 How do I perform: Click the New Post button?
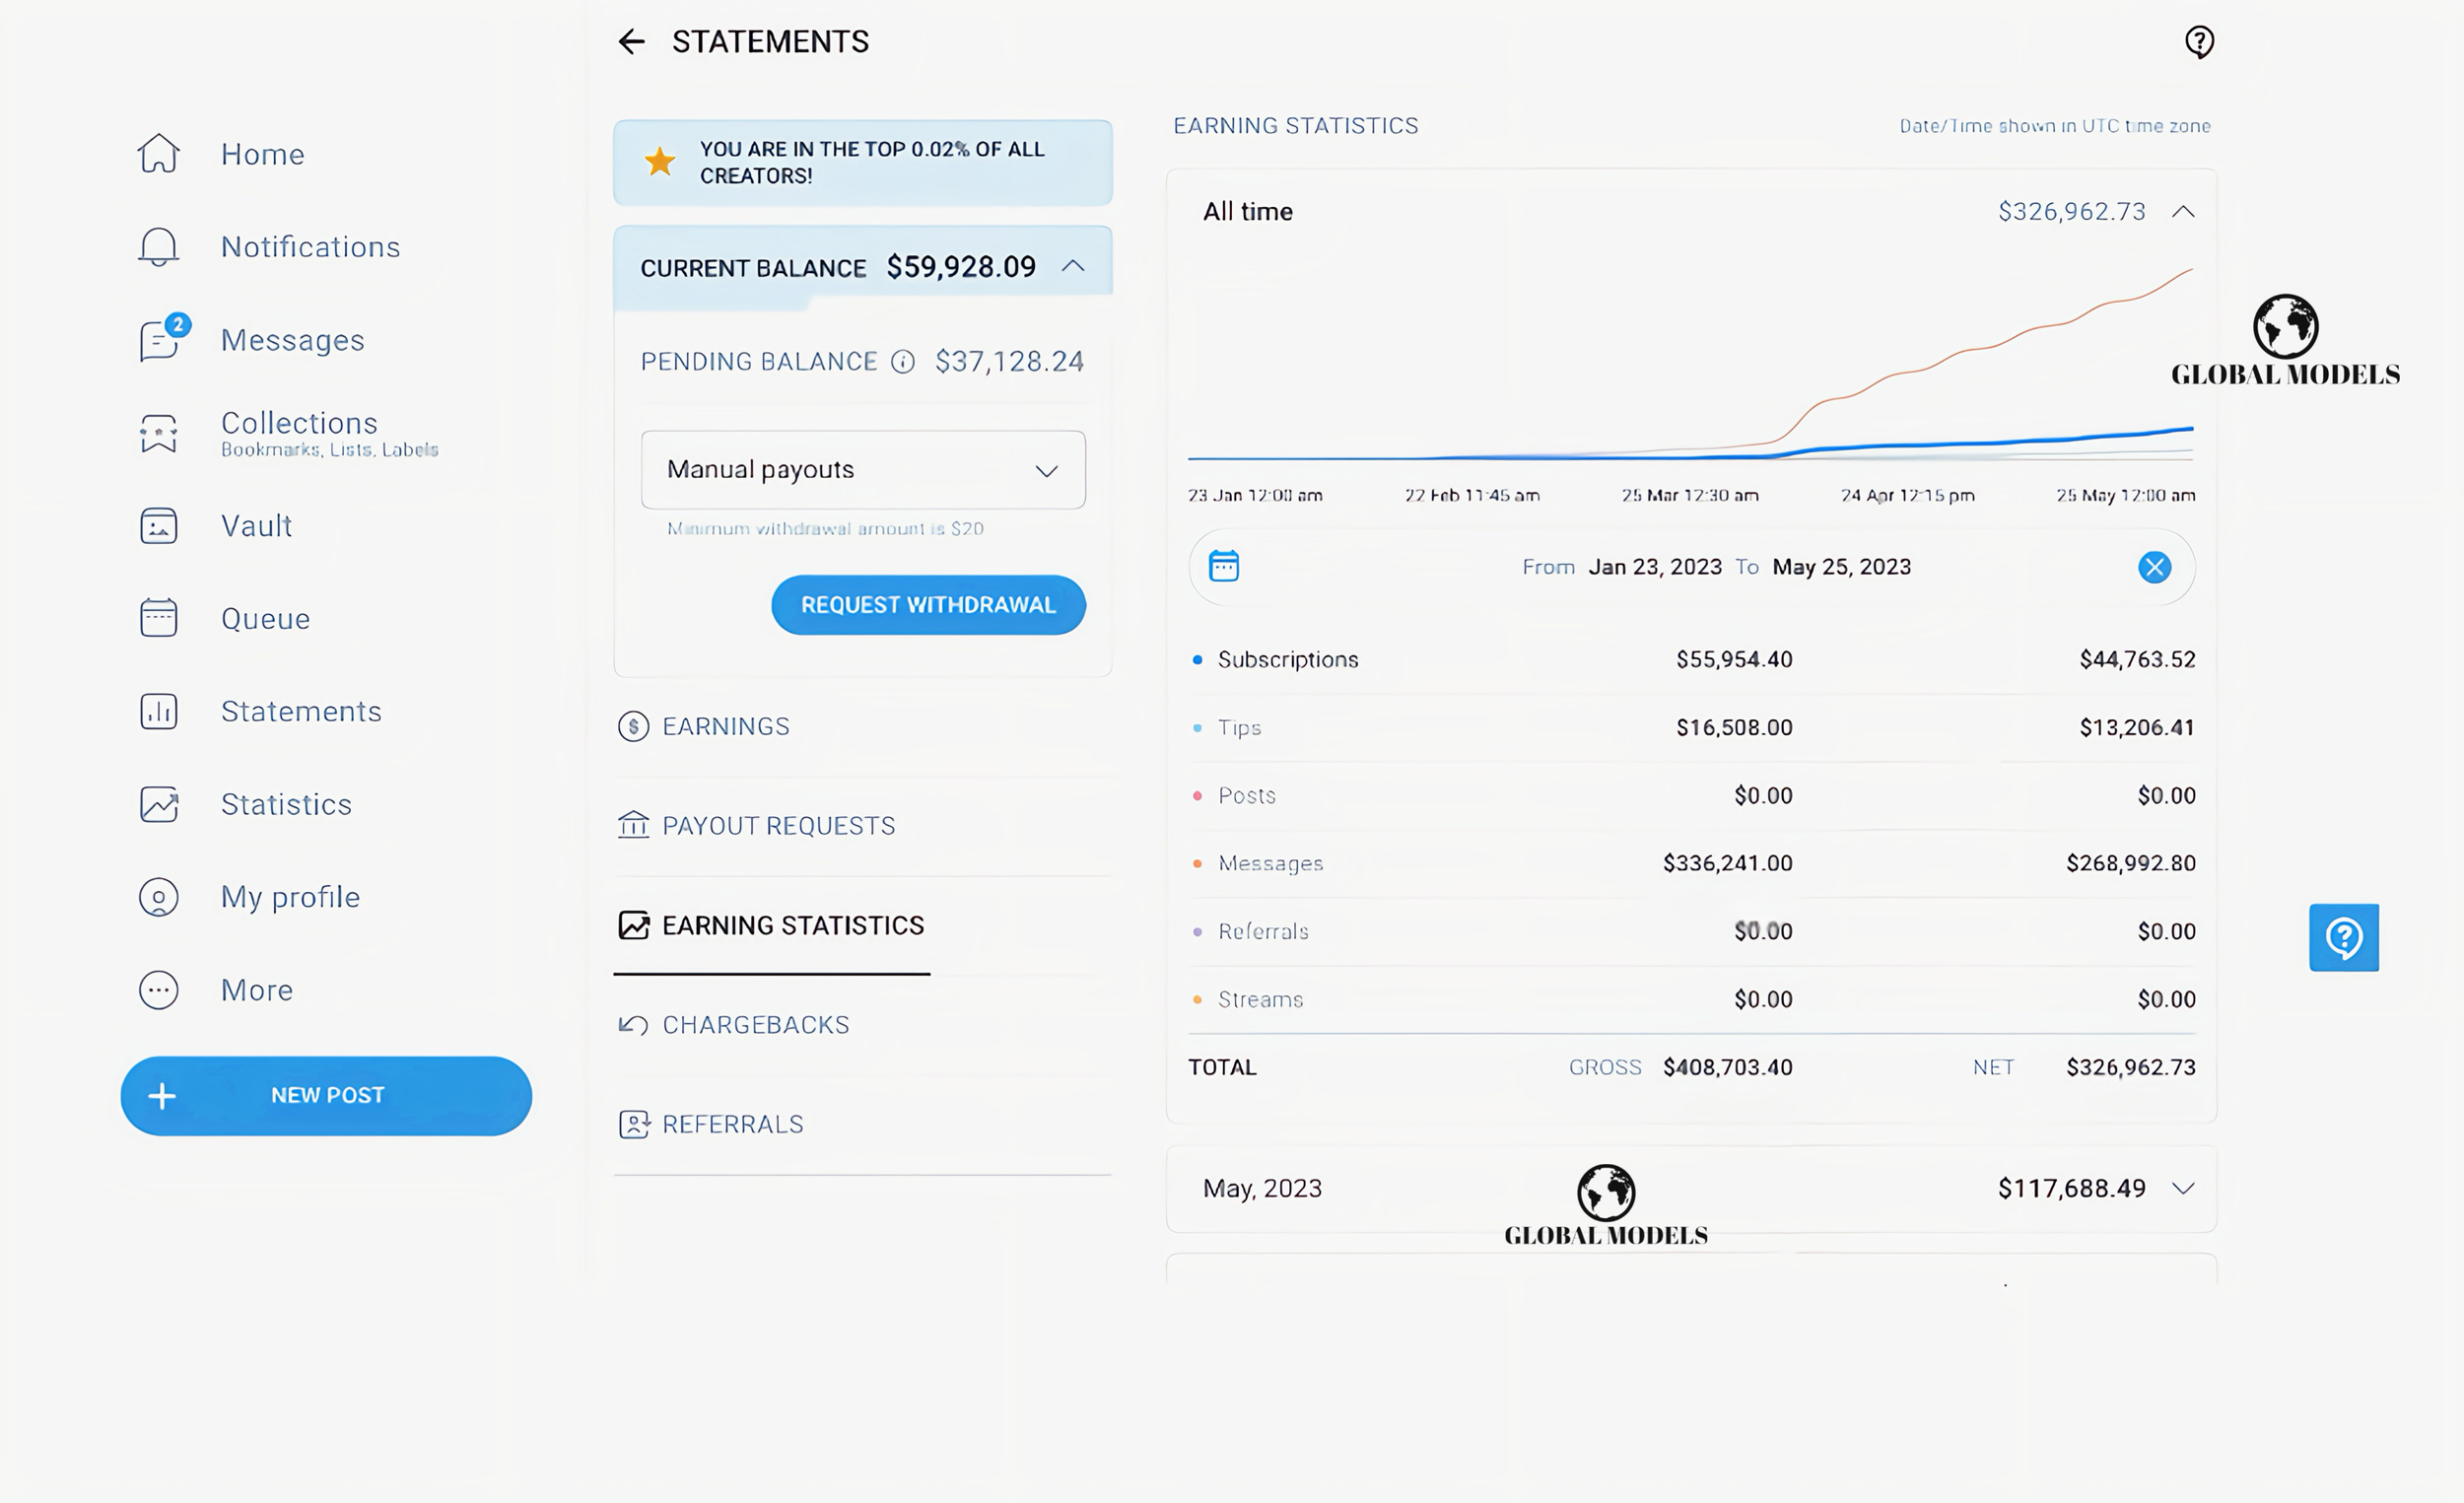tap(326, 1096)
